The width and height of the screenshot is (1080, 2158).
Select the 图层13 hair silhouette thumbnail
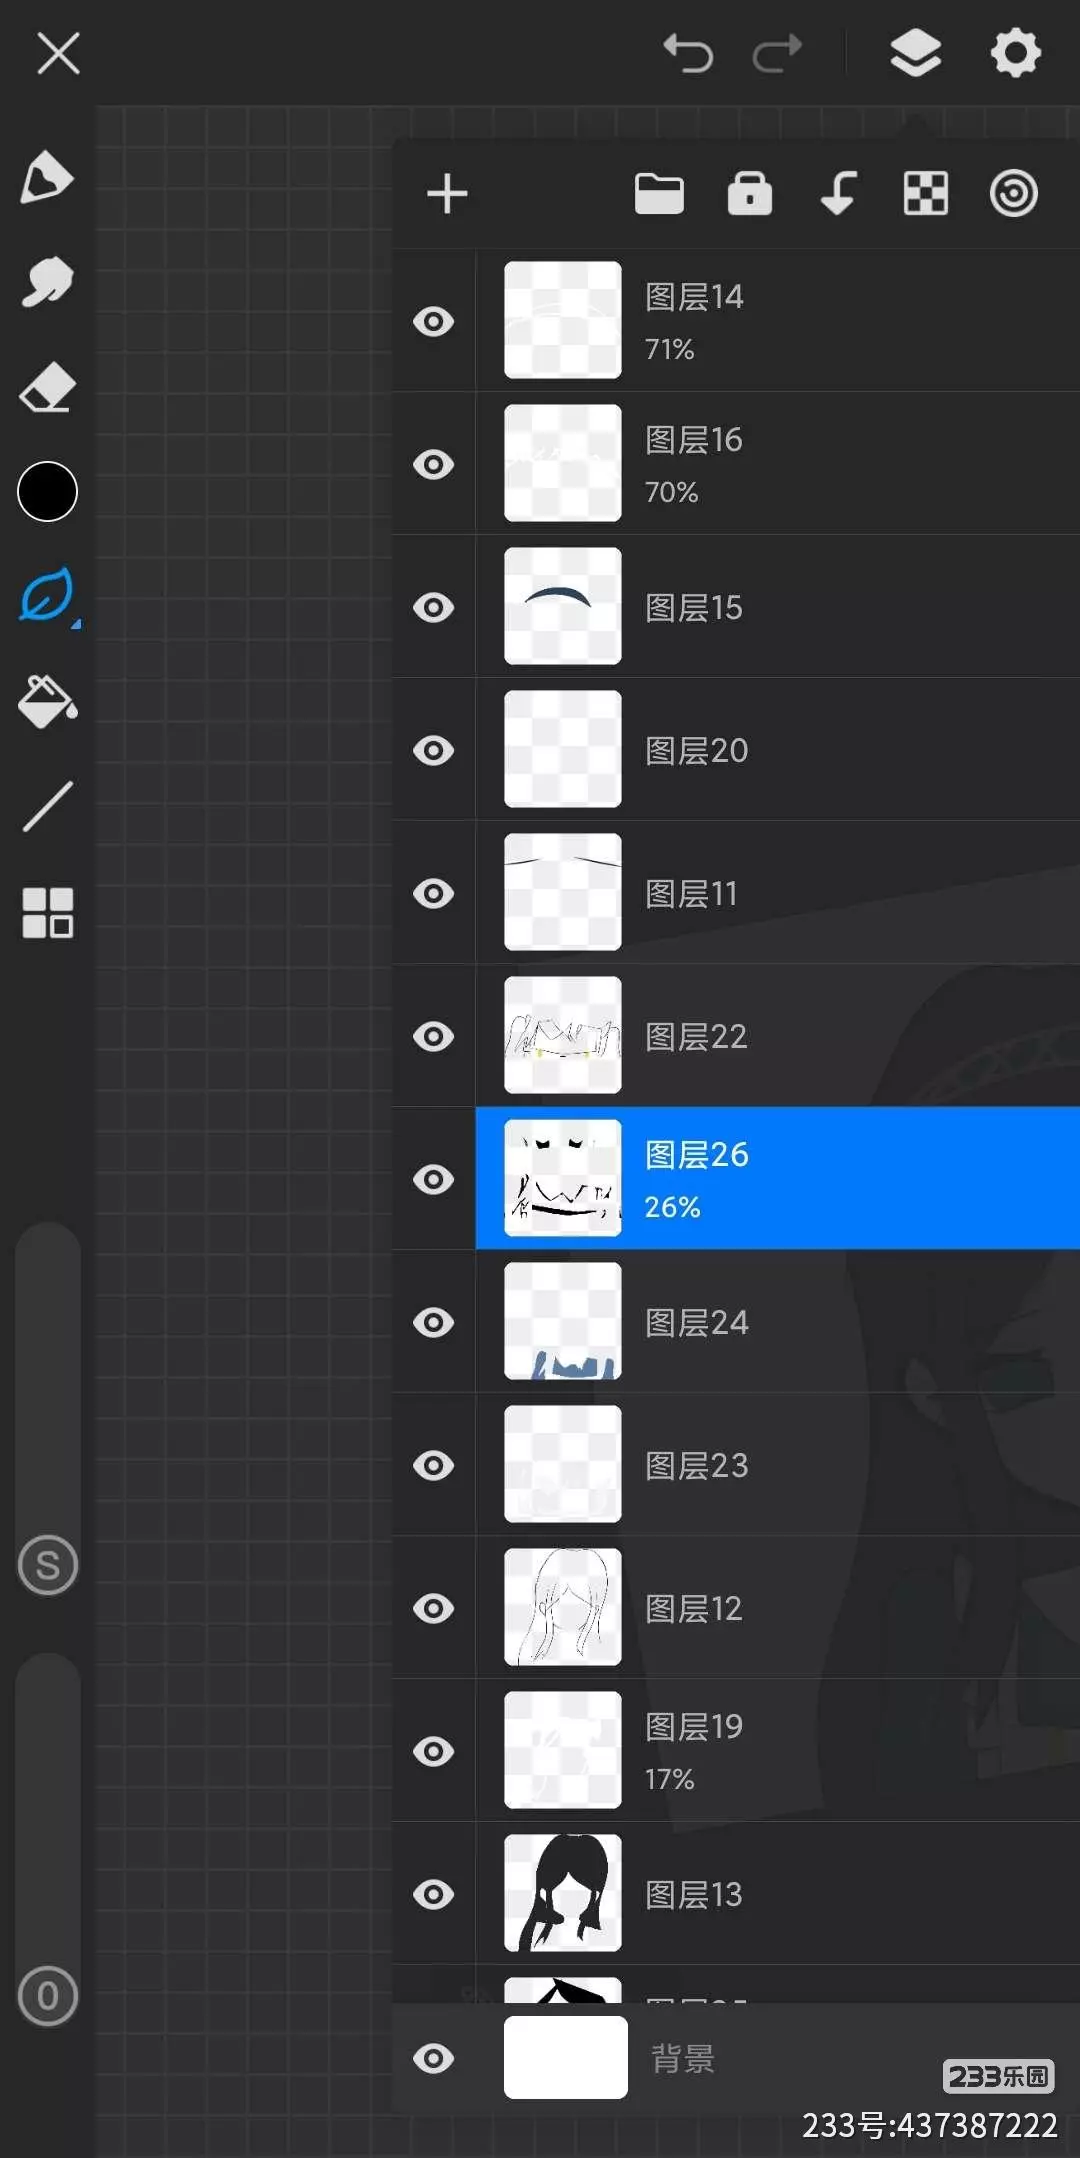pyautogui.click(x=562, y=1893)
